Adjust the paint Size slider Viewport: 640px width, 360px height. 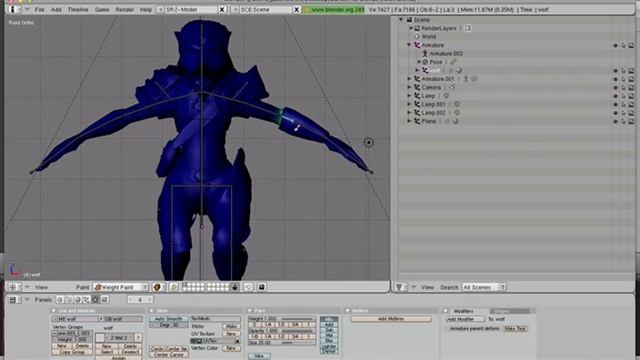(282, 343)
